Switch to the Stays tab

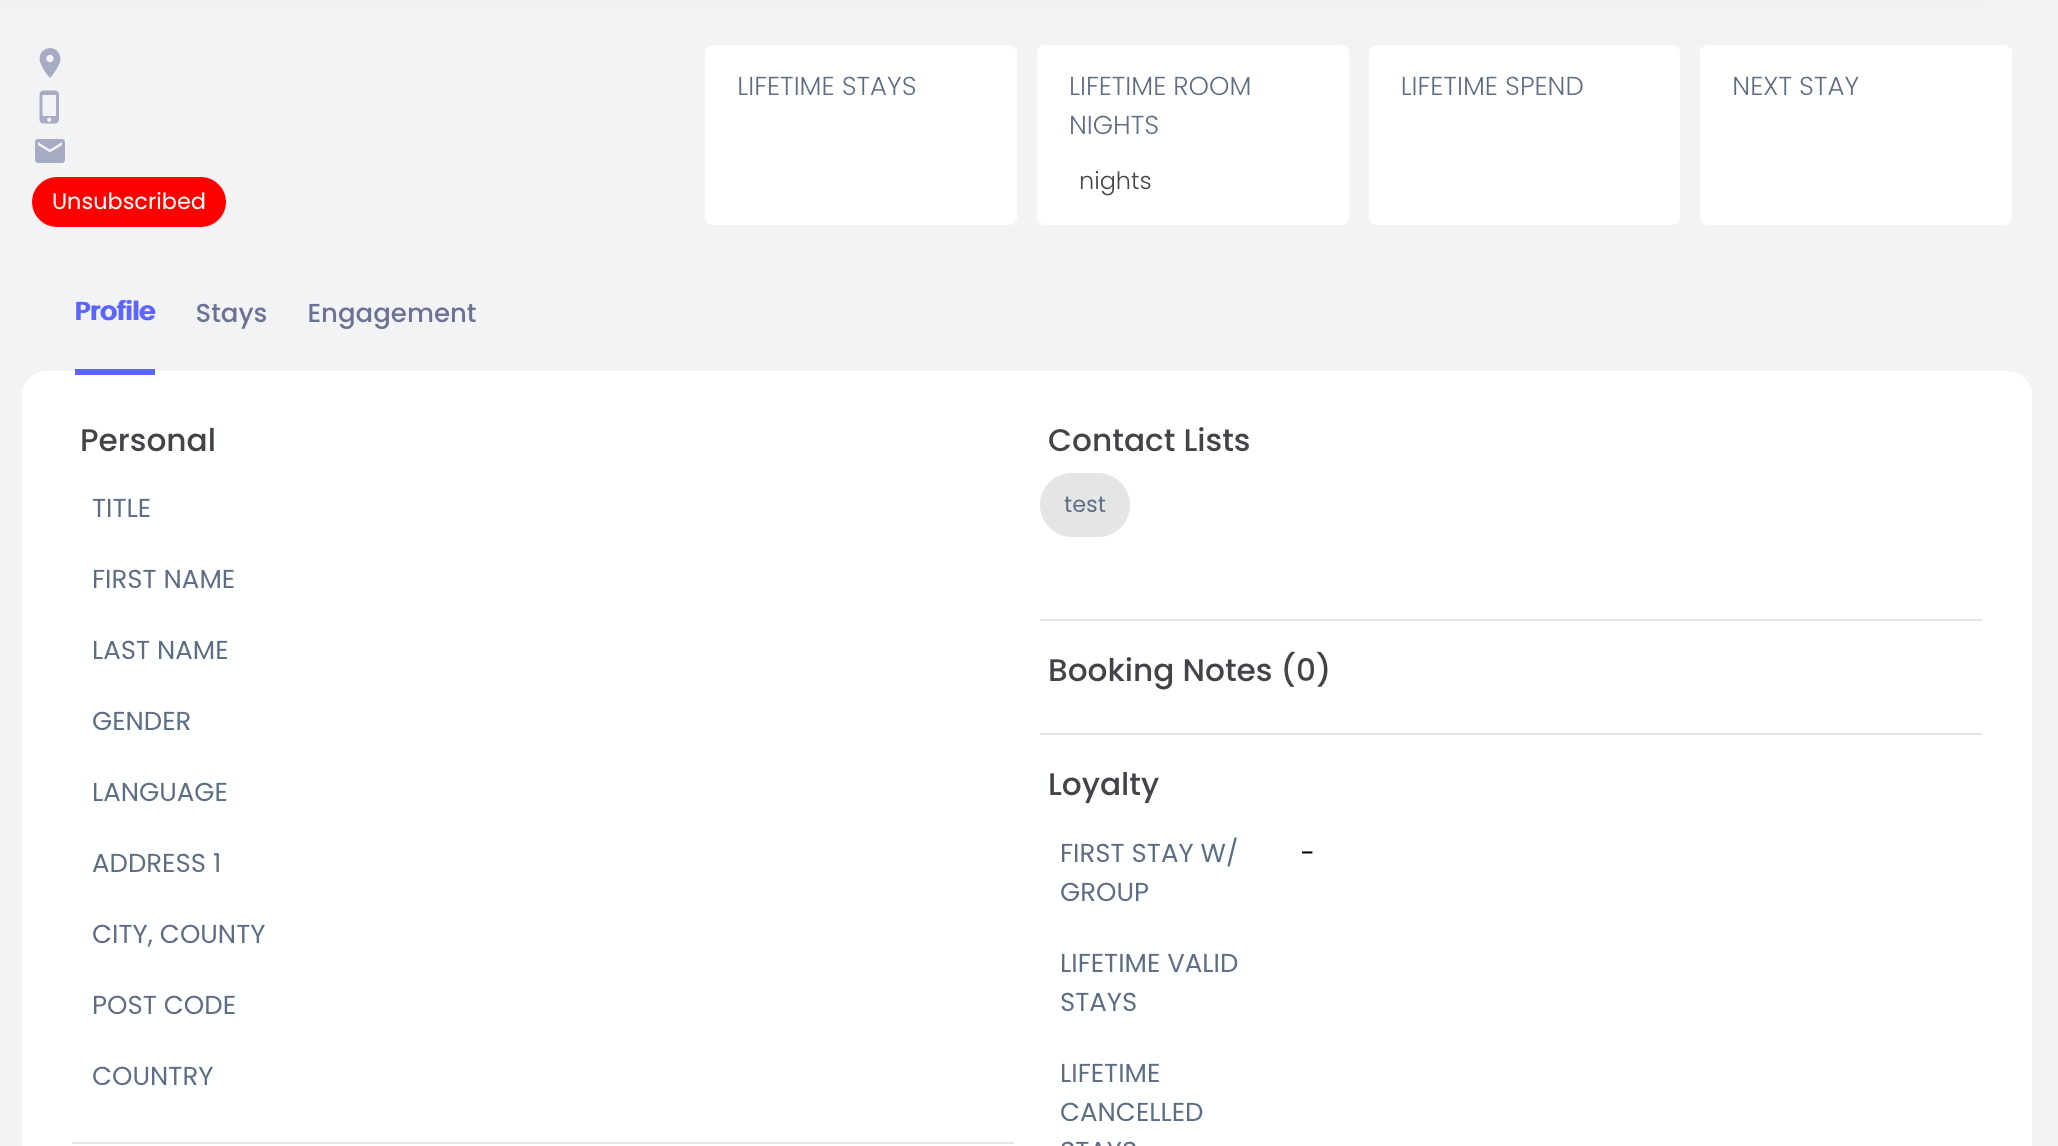231,313
